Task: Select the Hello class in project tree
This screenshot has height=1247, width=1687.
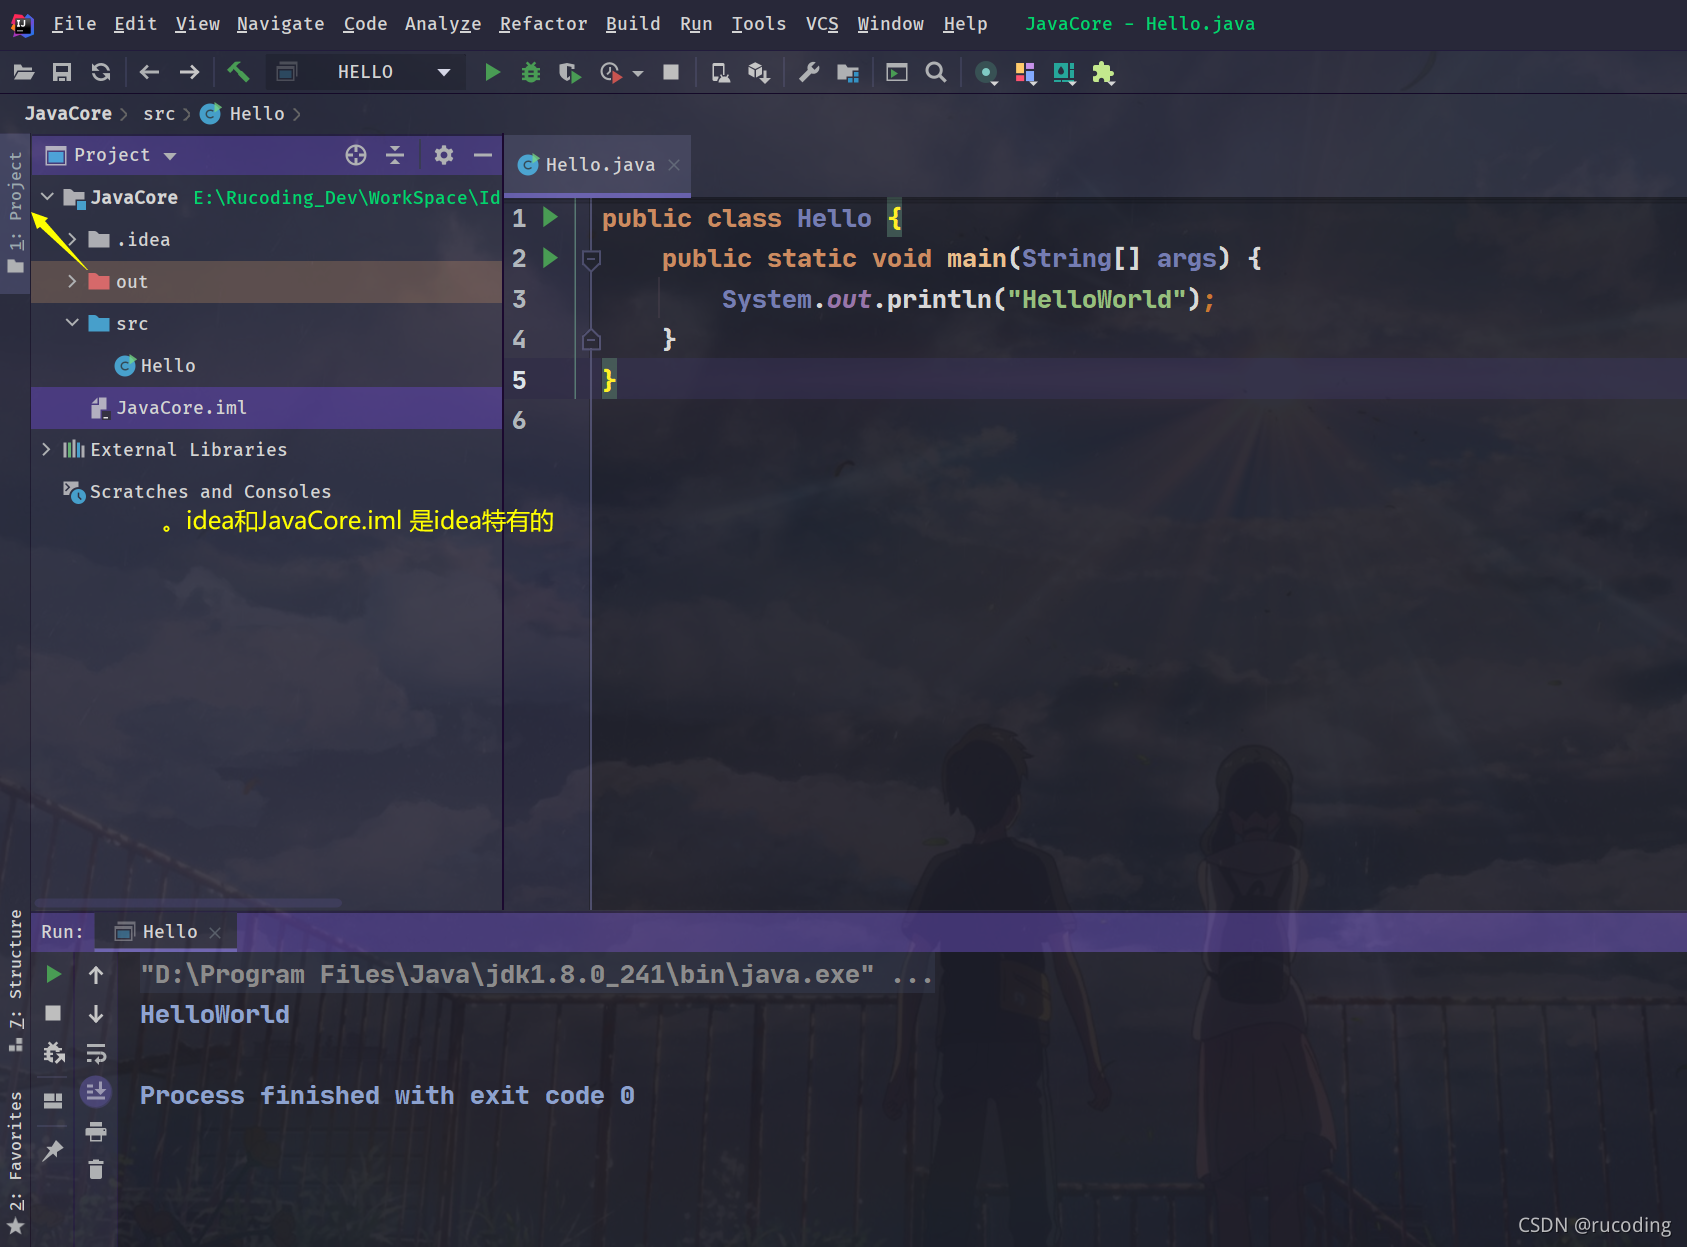Action: [155, 365]
